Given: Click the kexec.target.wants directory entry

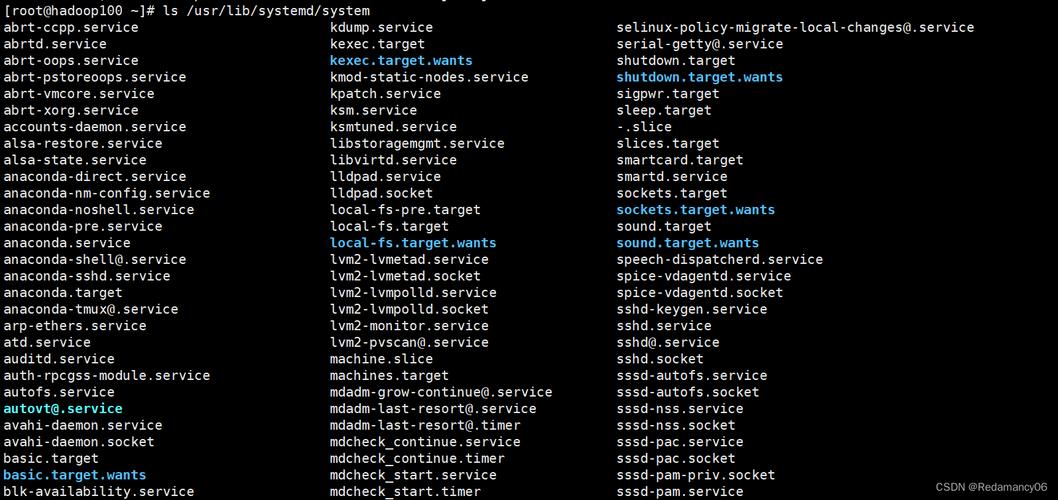Looking at the screenshot, I should (x=401, y=61).
